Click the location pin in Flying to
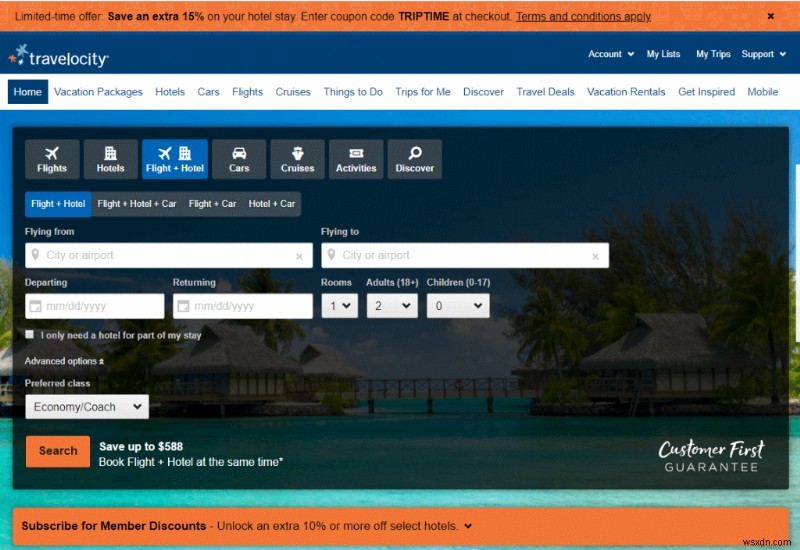Screen dimensions: 800x550 pos(331,255)
